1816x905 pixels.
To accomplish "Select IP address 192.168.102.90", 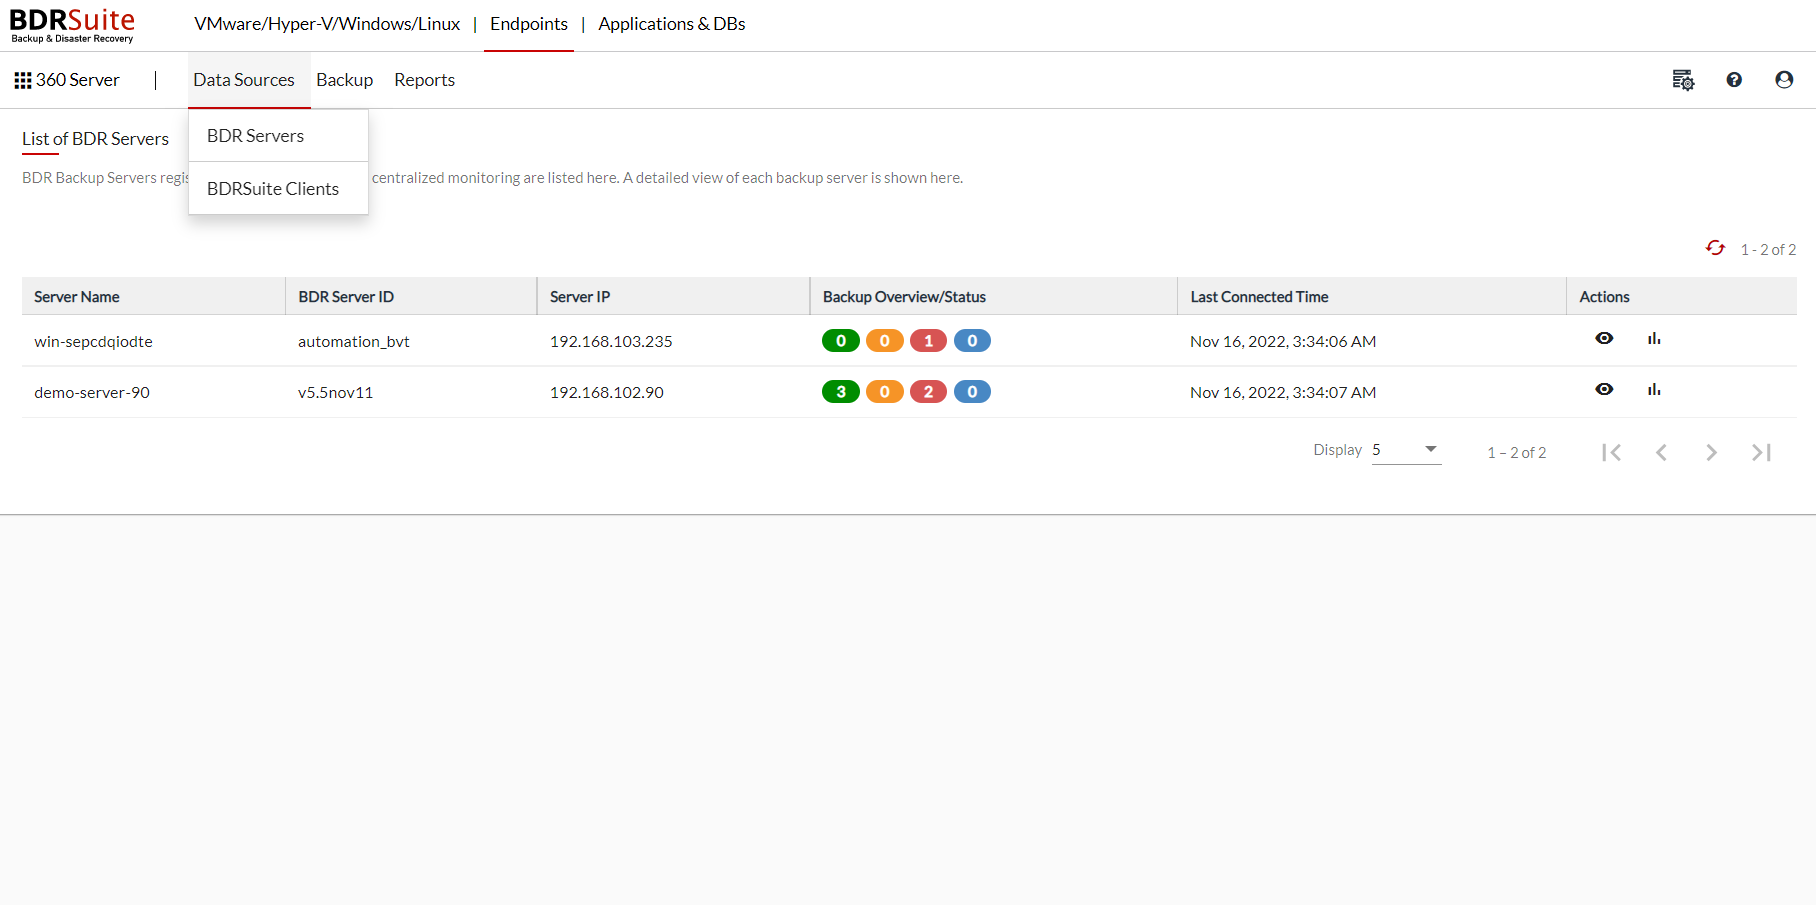I will tap(607, 393).
